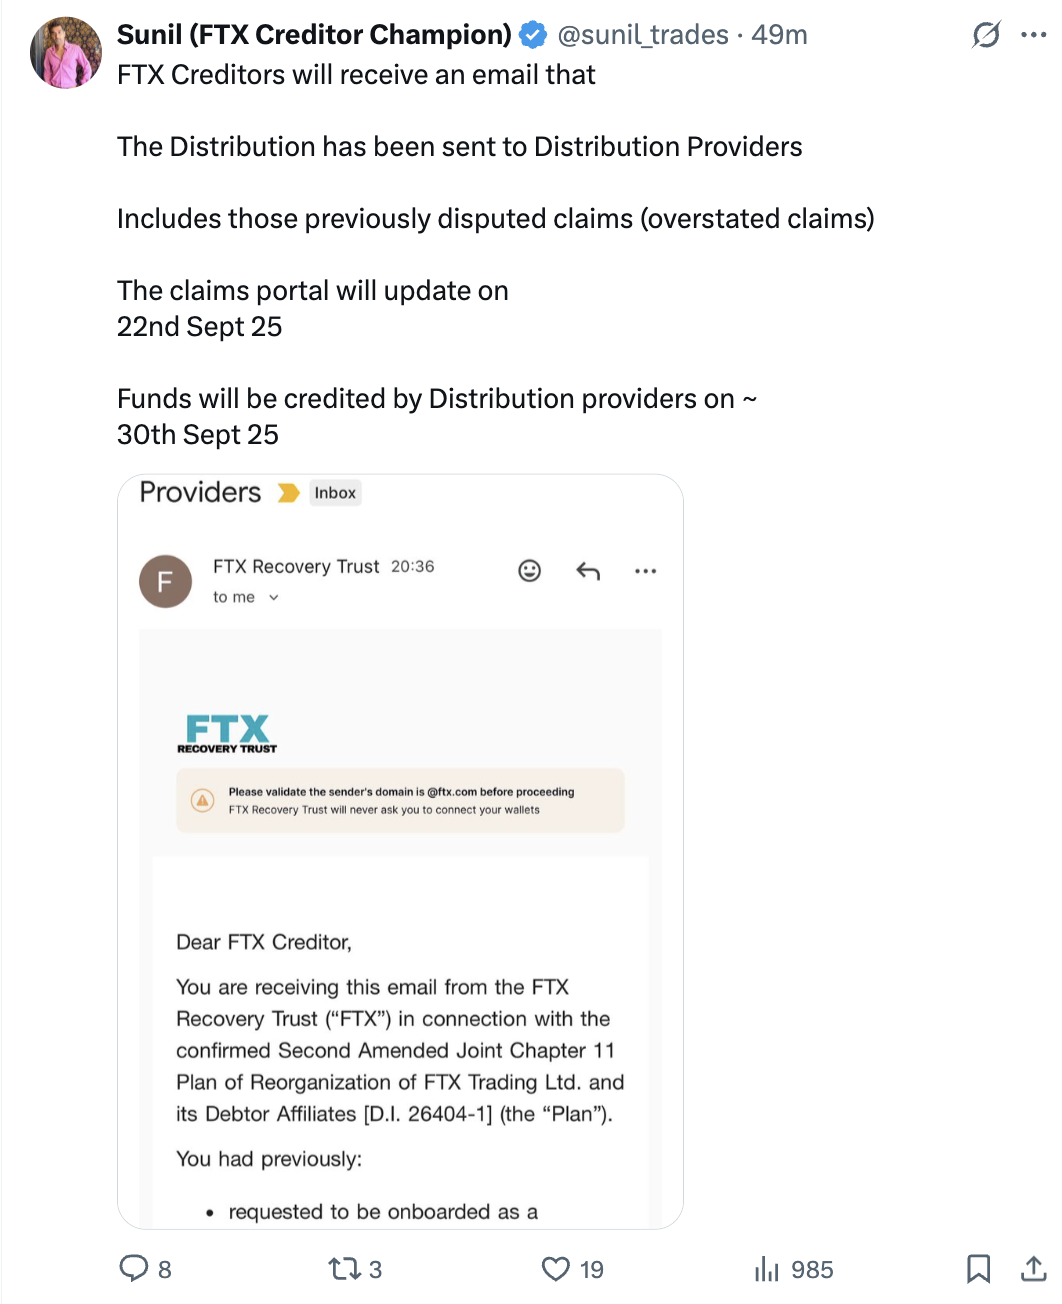
Task: Click the yellow warning triangle in the validation banner
Action: [204, 800]
